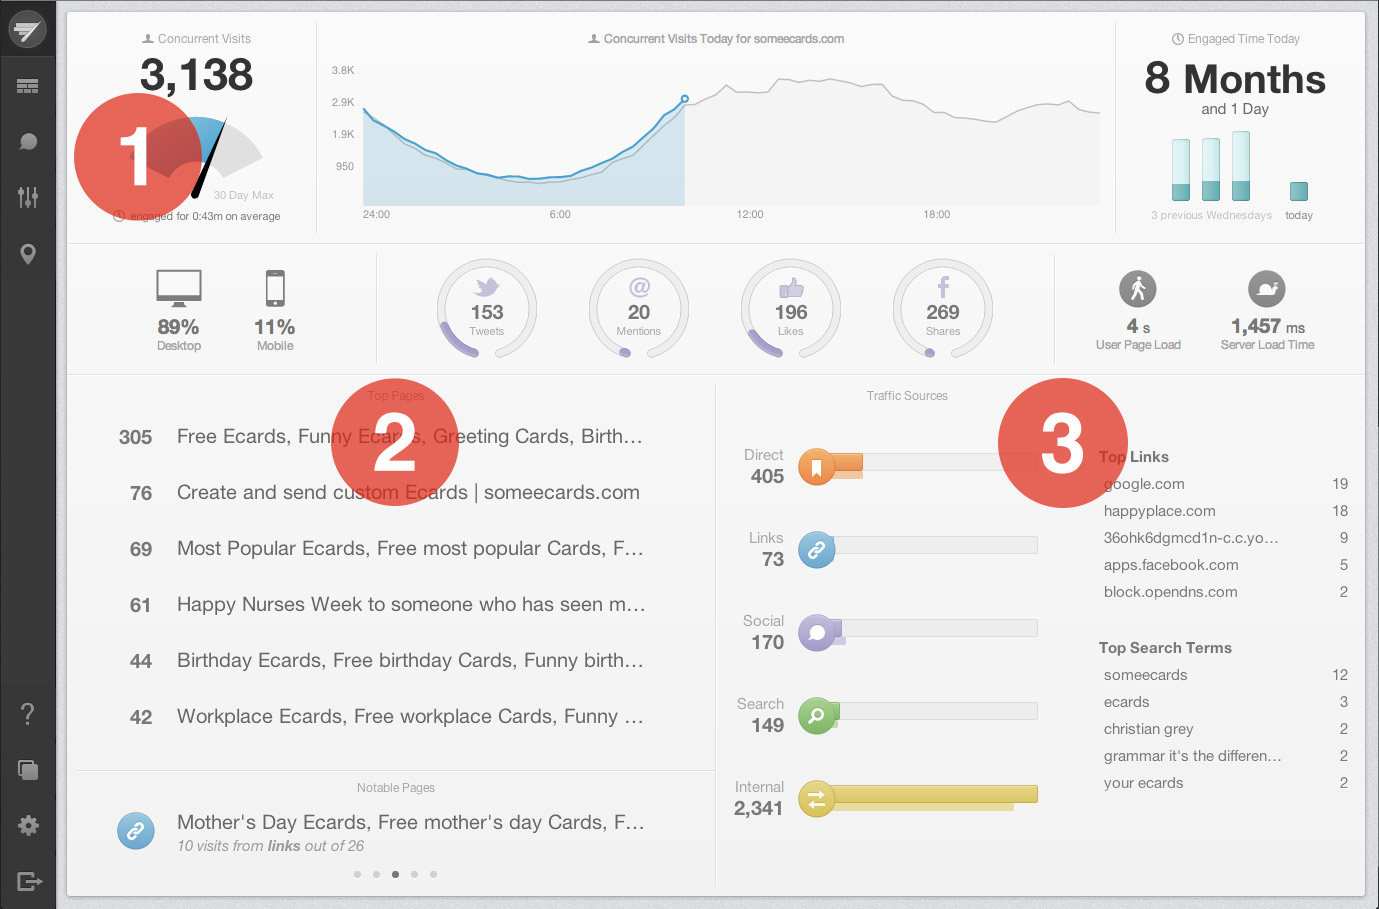Click the 'today' bar in Engaged Time chart
Viewport: 1379px width, 909px height.
tap(1299, 191)
